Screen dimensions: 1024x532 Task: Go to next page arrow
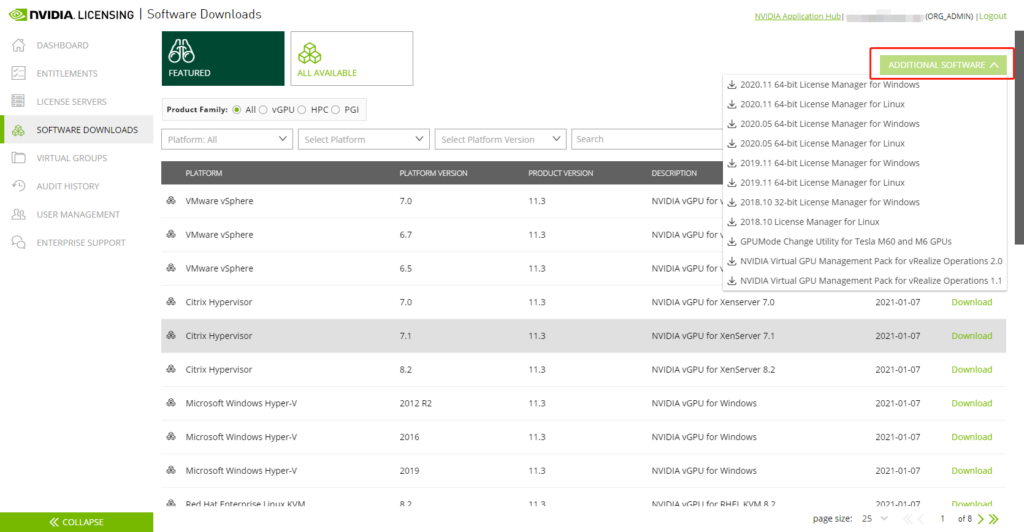(980, 519)
